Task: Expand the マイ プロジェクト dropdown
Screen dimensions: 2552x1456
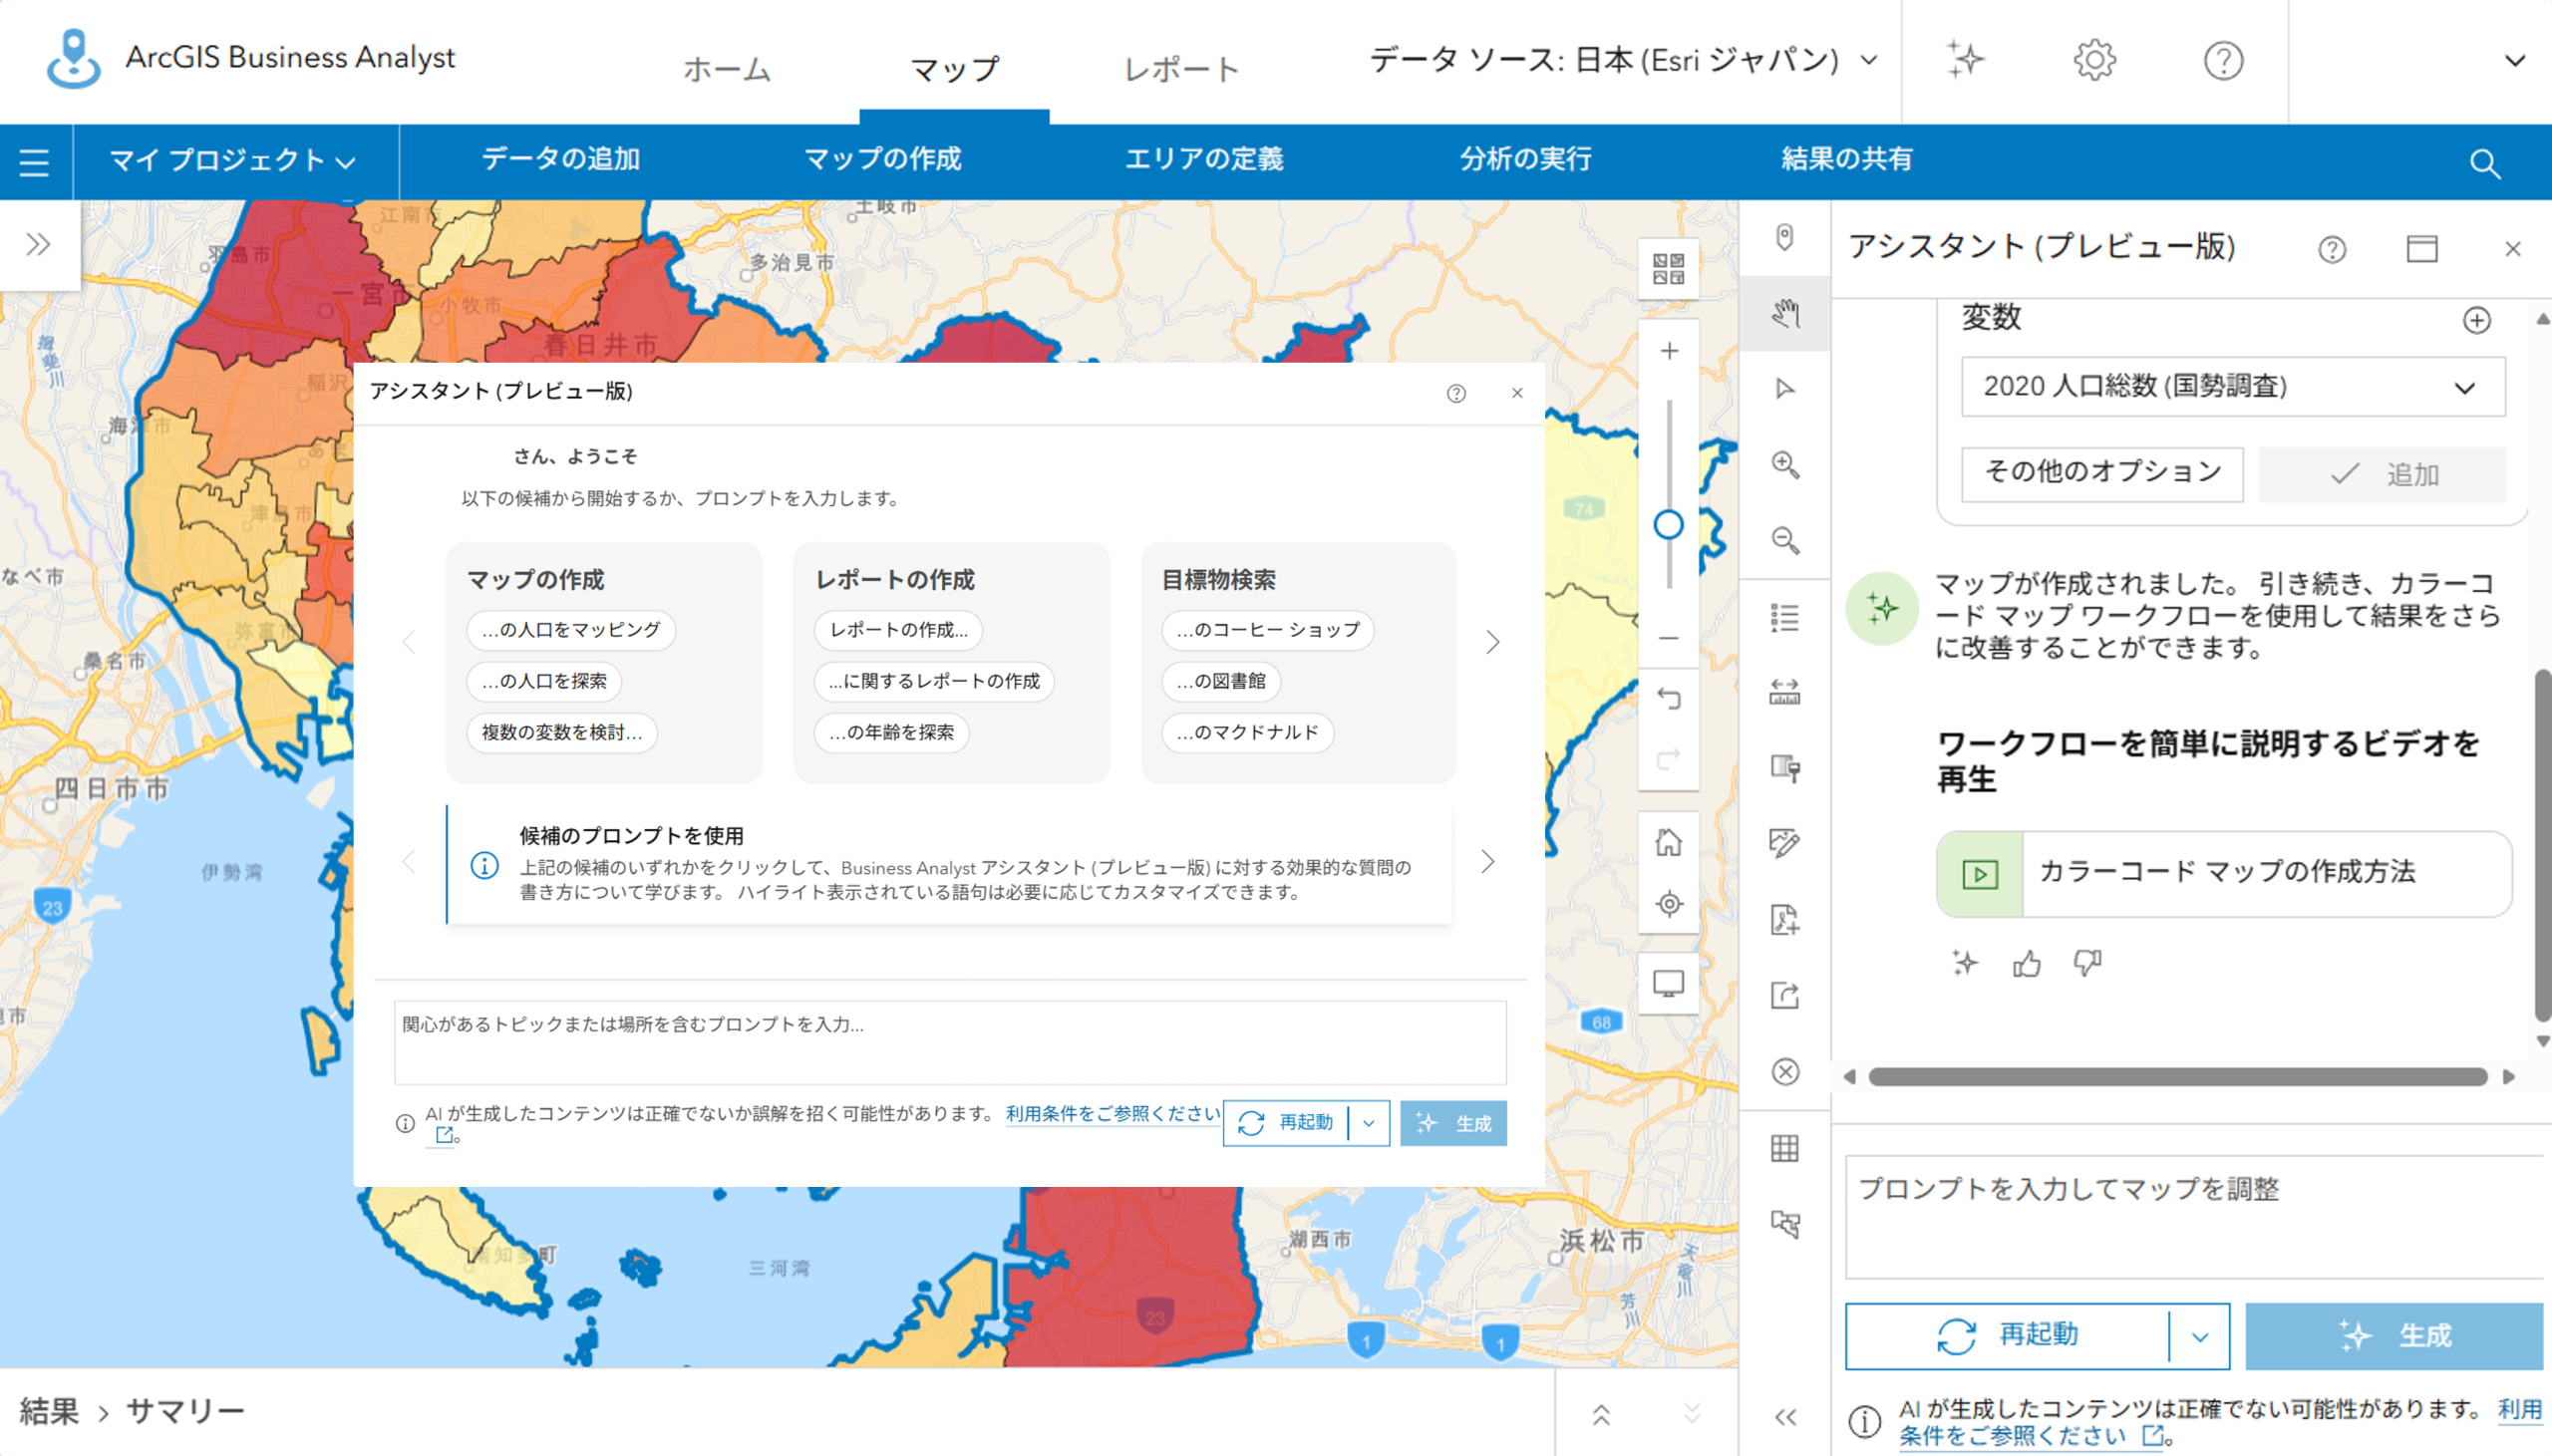Action: [x=233, y=161]
